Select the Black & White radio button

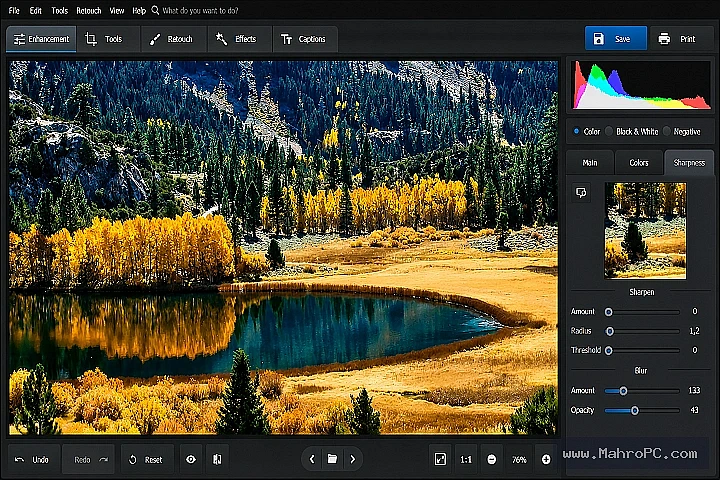(x=609, y=131)
